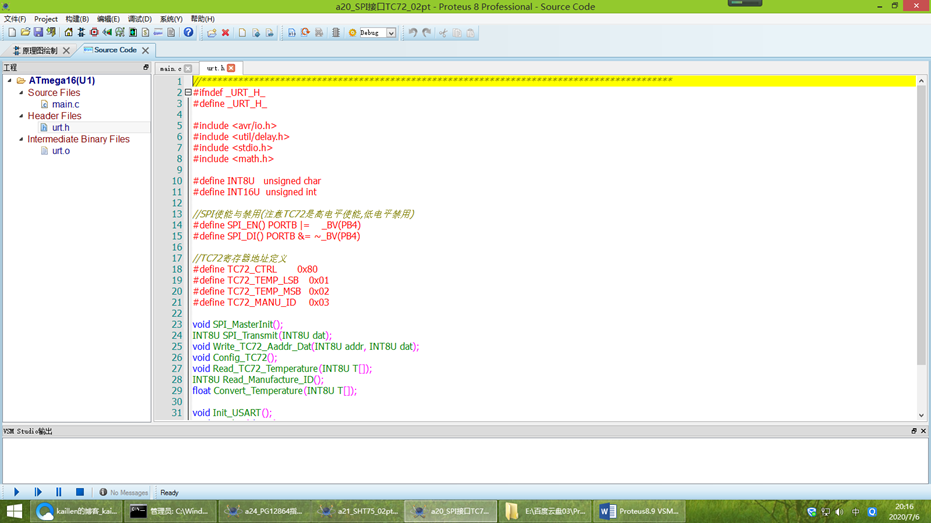This screenshot has height=524, width=931.
Task: Switch to a24_PG12864 taskbar window
Action: click(264, 511)
